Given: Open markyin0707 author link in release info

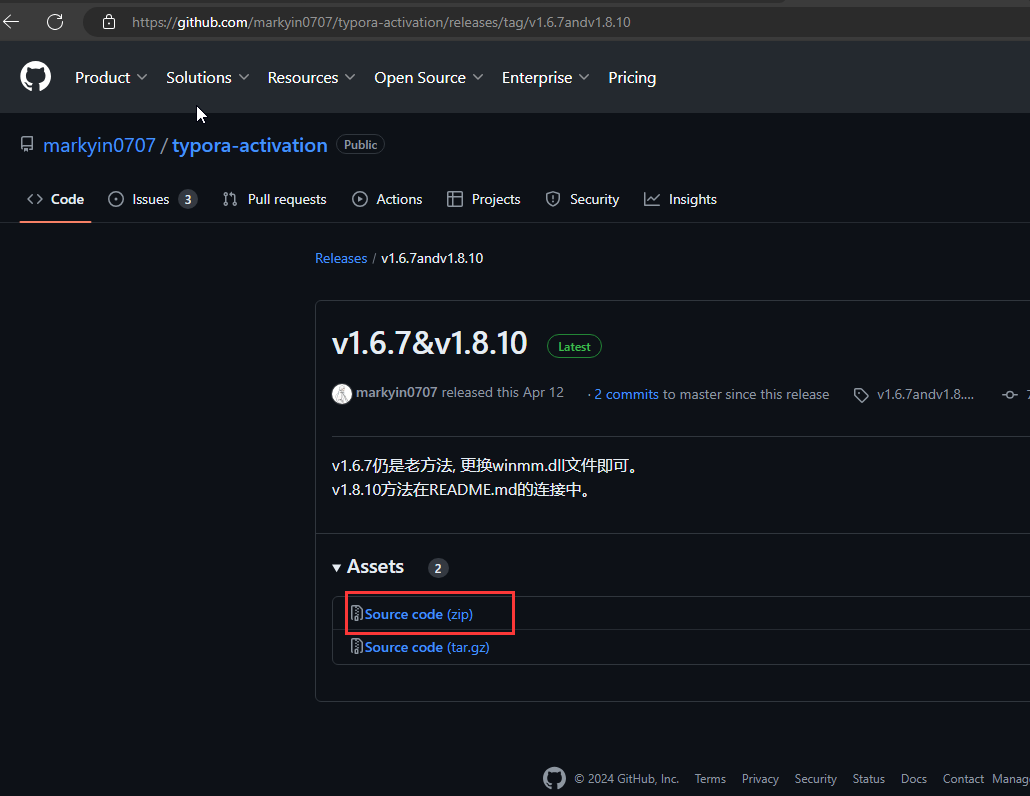Looking at the screenshot, I should pyautogui.click(x=397, y=393).
